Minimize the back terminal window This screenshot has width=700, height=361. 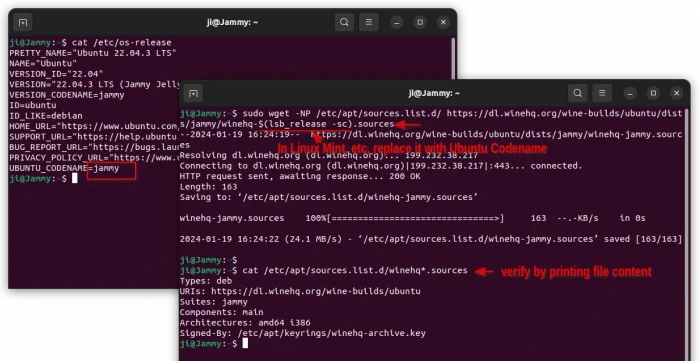pyautogui.click(x=396, y=22)
